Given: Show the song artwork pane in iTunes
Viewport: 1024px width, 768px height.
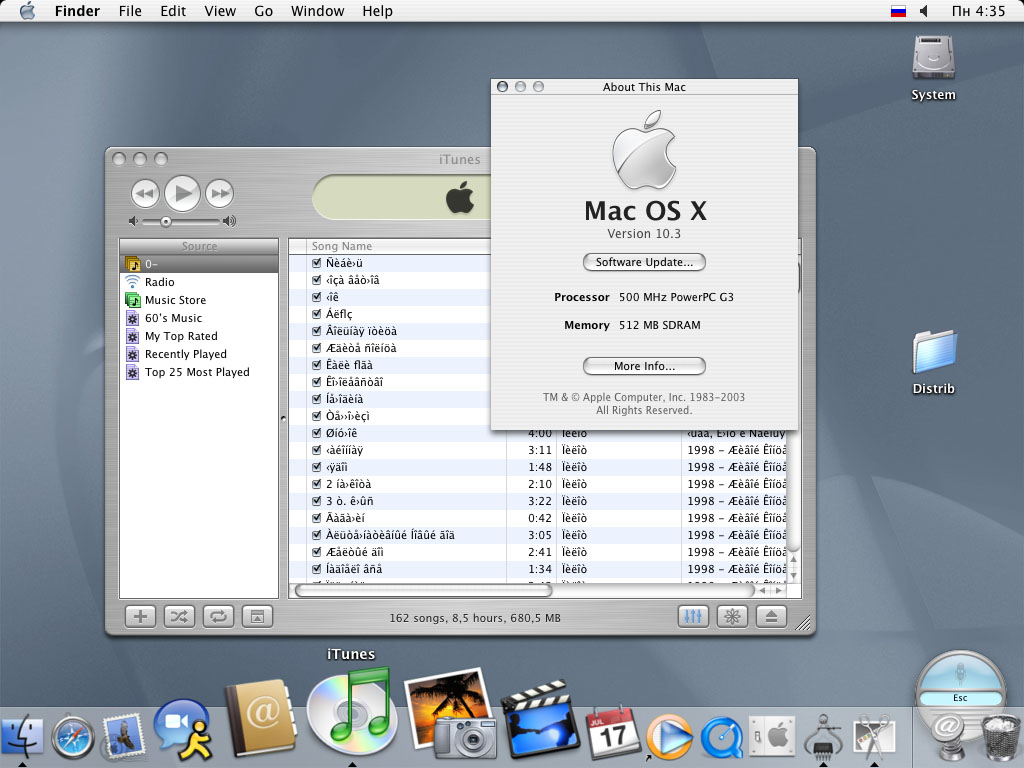Looking at the screenshot, I should [257, 616].
